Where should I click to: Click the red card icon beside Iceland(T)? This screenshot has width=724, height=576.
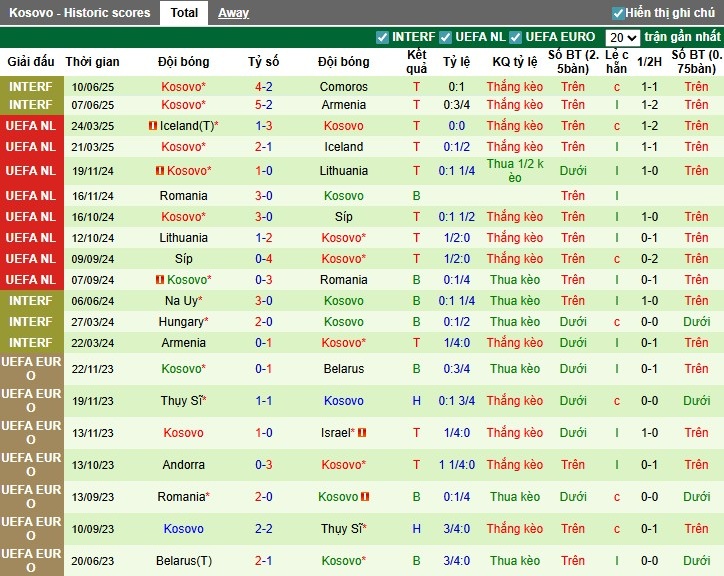(x=152, y=126)
